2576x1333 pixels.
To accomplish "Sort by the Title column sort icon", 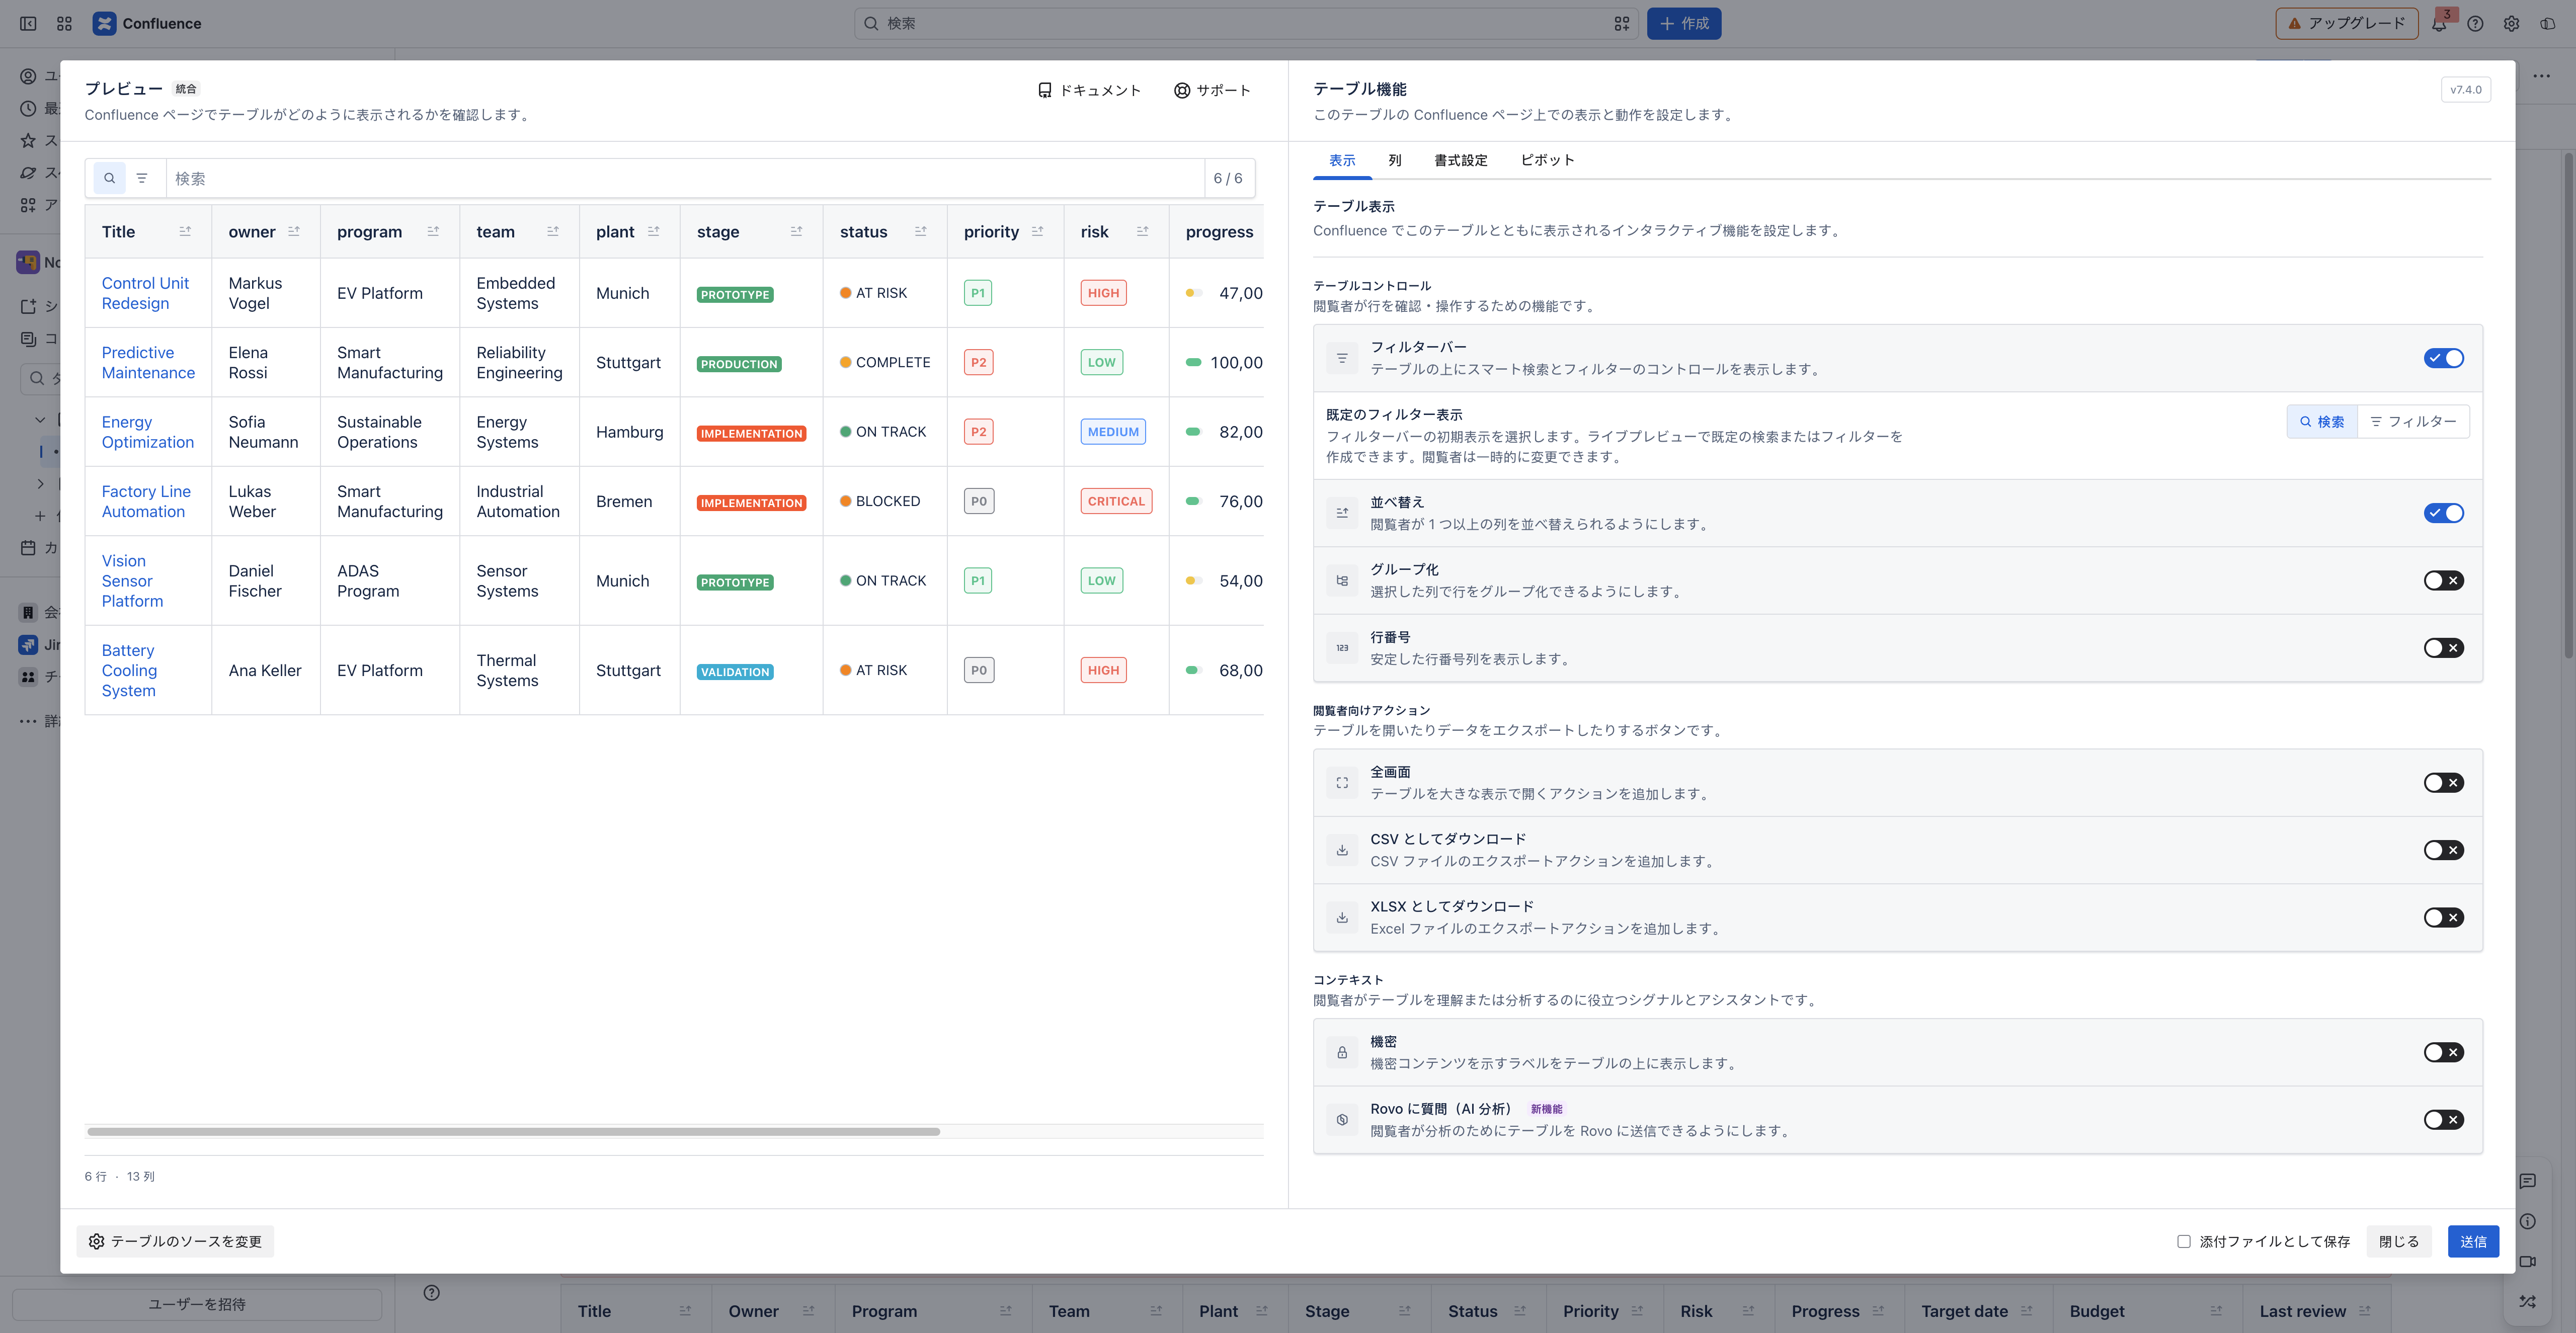I will pyautogui.click(x=185, y=231).
